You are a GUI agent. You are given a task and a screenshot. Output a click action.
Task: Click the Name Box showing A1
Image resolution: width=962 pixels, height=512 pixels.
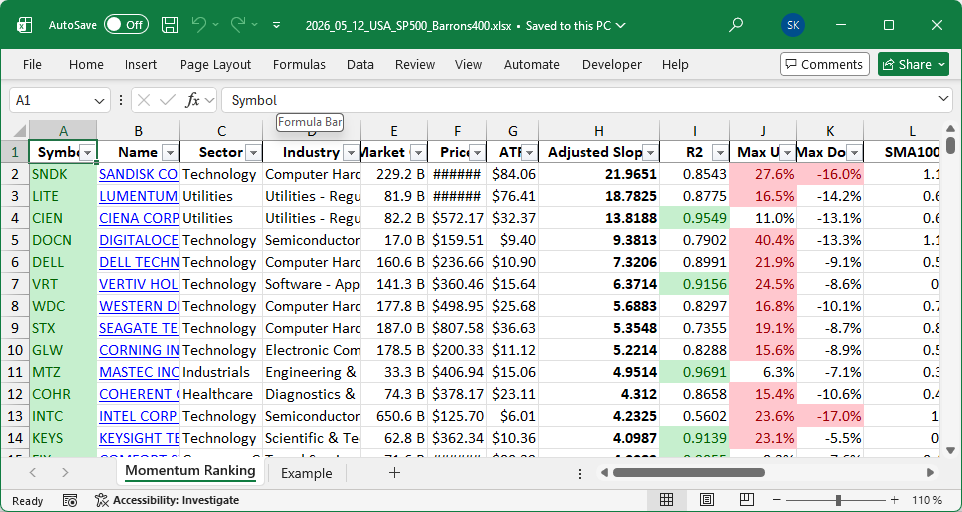[51, 100]
